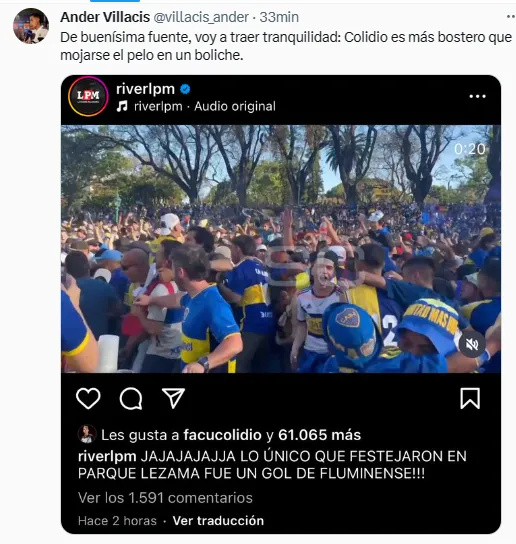The height and width of the screenshot is (544, 516).
Task: Save post with bookmark icon
Action: coord(470,398)
